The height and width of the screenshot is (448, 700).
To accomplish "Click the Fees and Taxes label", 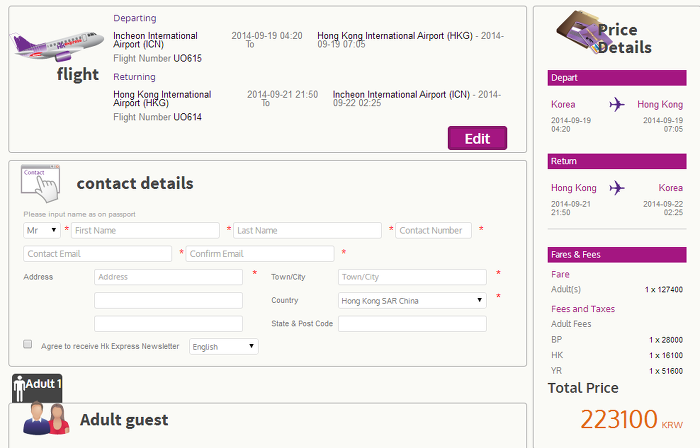I will [x=583, y=309].
